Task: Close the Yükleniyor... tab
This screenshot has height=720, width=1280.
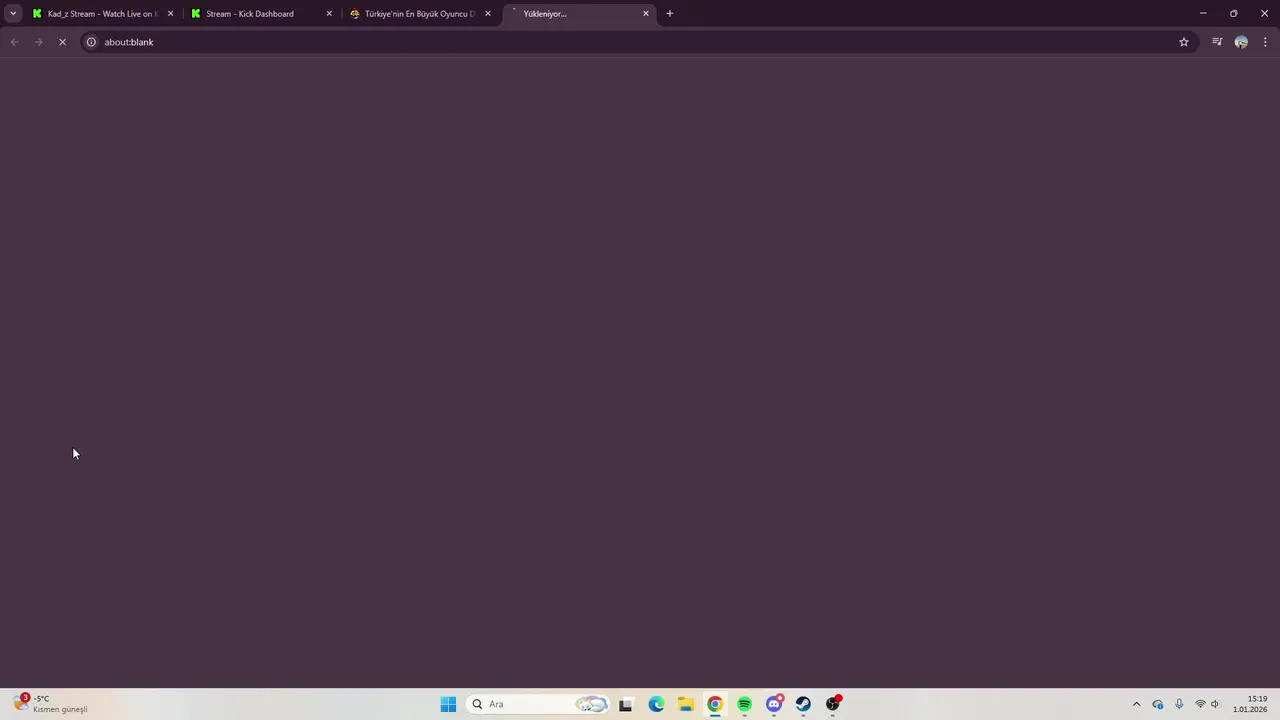Action: [646, 14]
